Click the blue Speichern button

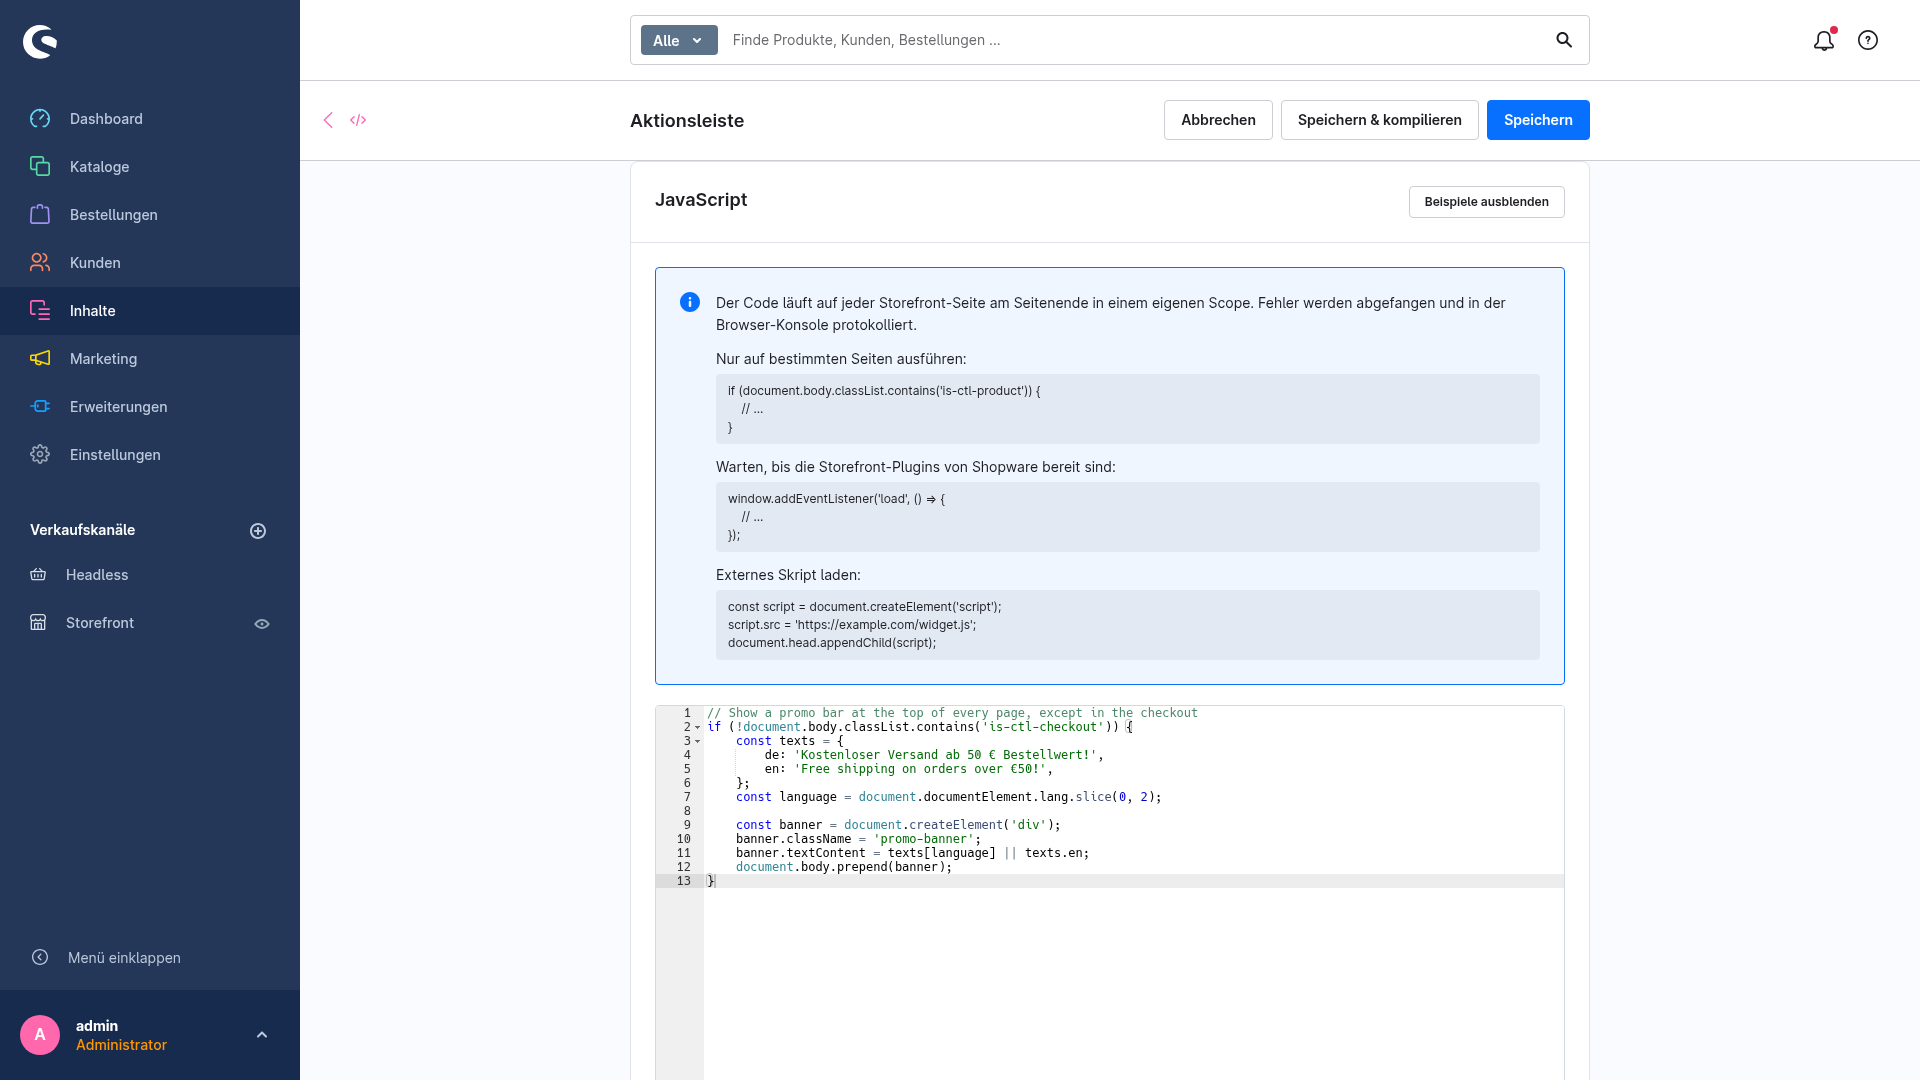[1538, 120]
